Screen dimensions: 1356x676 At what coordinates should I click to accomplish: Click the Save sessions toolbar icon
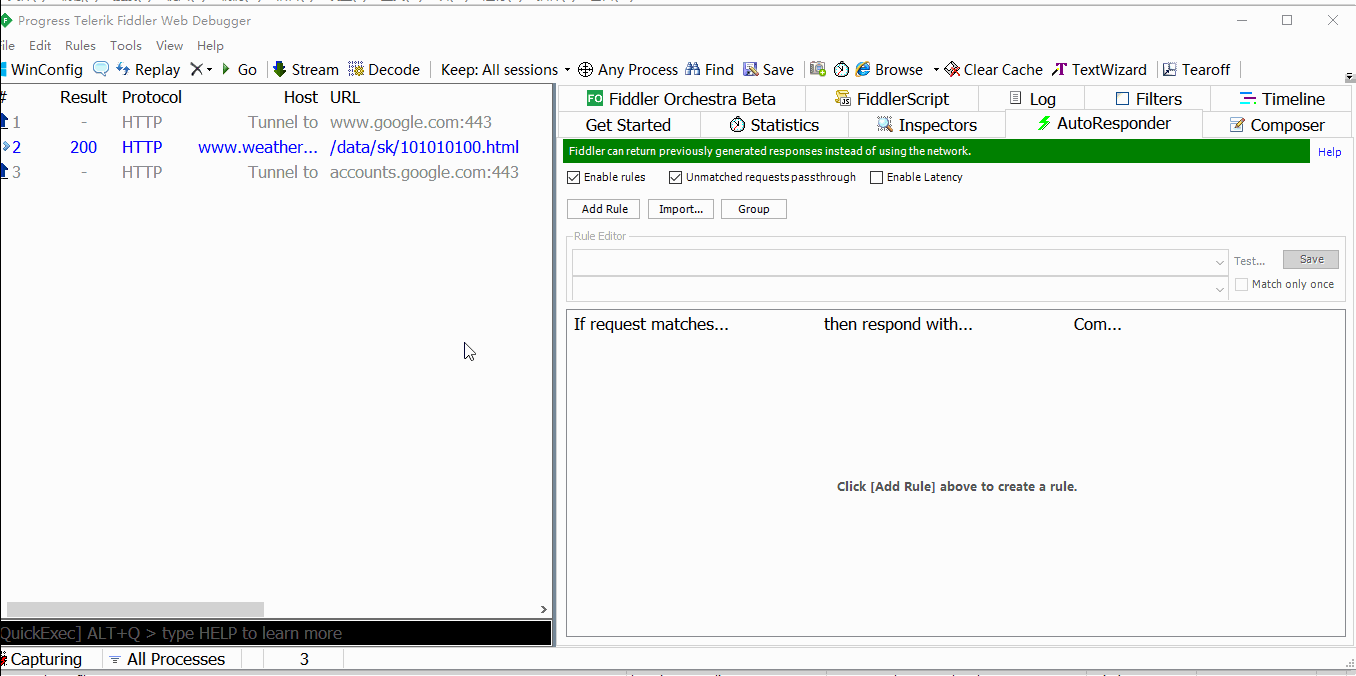[x=751, y=69]
